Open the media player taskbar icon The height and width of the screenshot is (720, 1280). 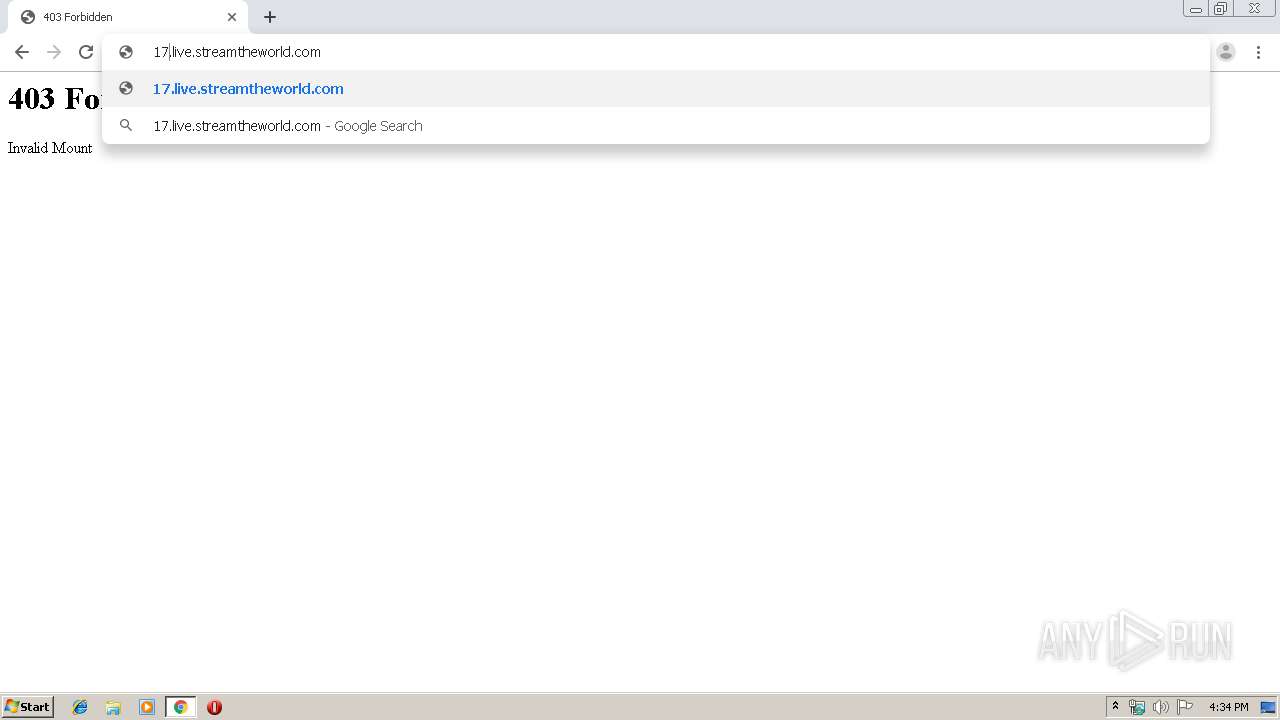pyautogui.click(x=147, y=707)
